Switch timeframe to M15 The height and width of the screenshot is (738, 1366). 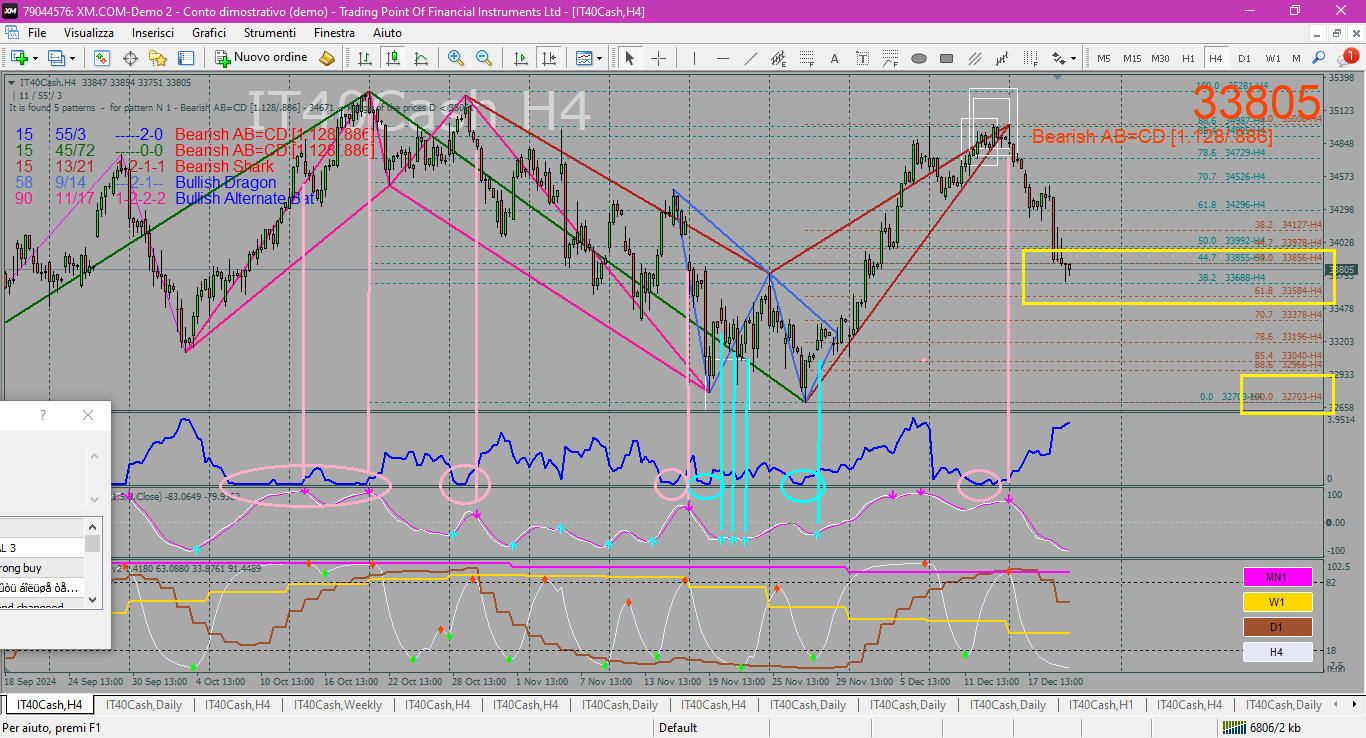tap(1132, 58)
